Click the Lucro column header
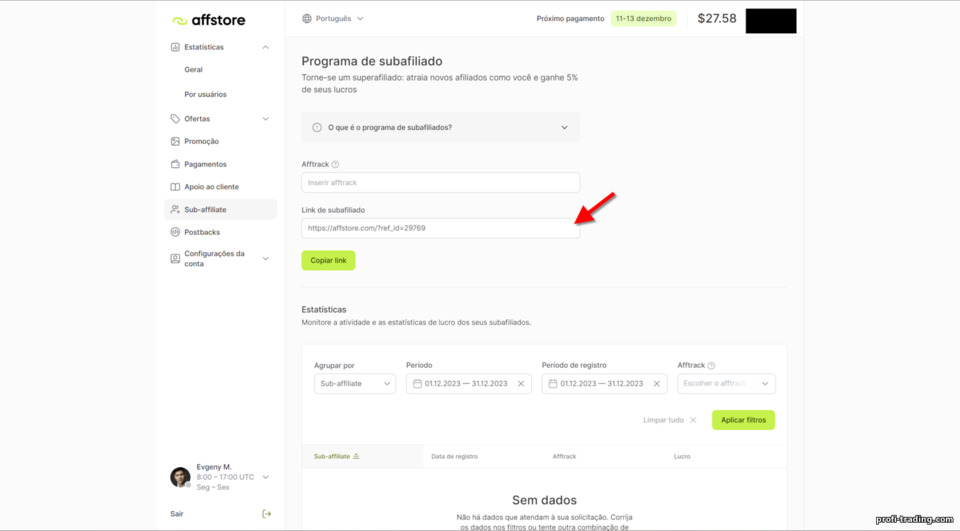Screen dimensions: 960x531 point(682,456)
